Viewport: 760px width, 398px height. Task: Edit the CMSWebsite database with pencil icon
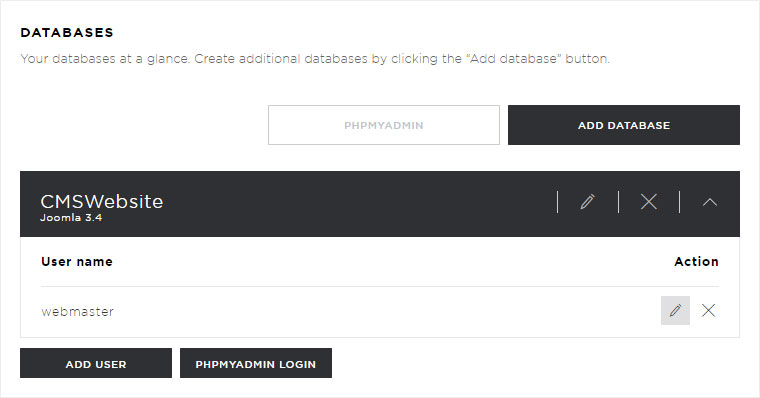pyautogui.click(x=587, y=202)
